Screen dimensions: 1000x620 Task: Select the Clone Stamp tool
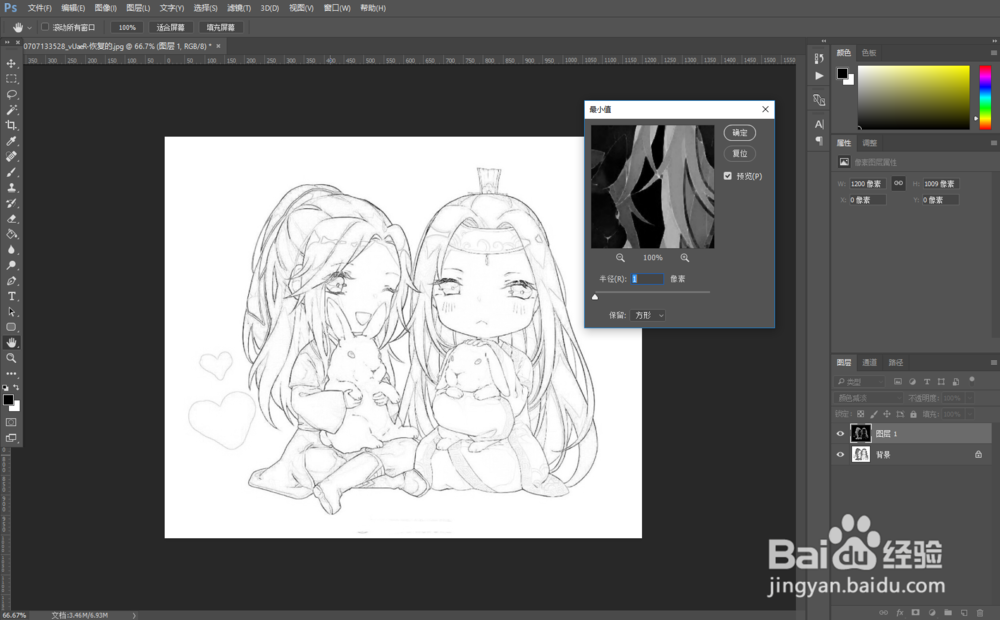click(x=11, y=188)
